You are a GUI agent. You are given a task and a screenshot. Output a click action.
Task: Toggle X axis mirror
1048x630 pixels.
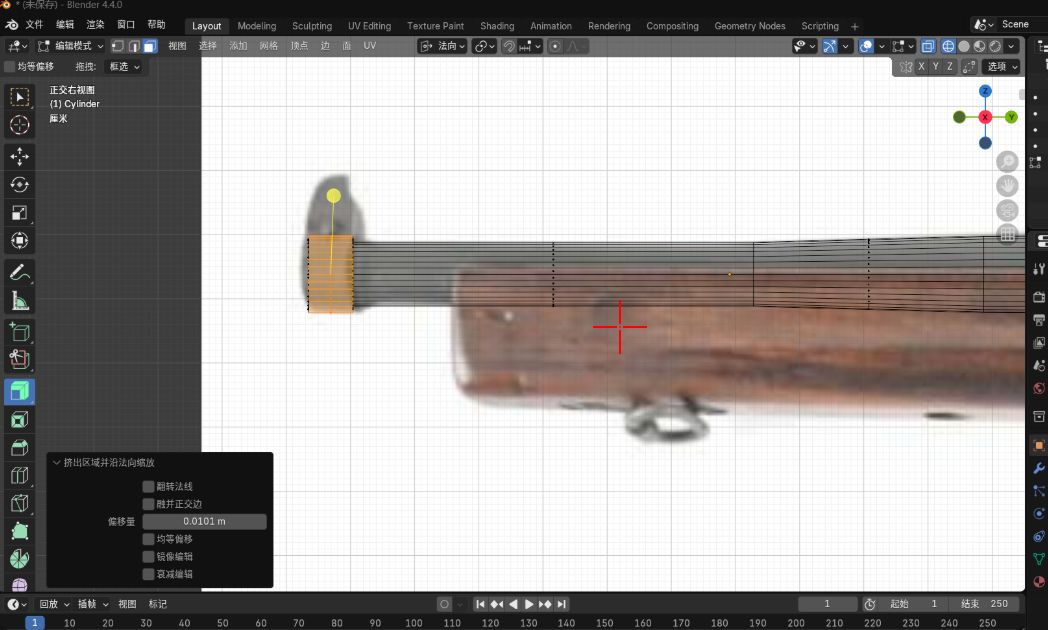[922, 67]
